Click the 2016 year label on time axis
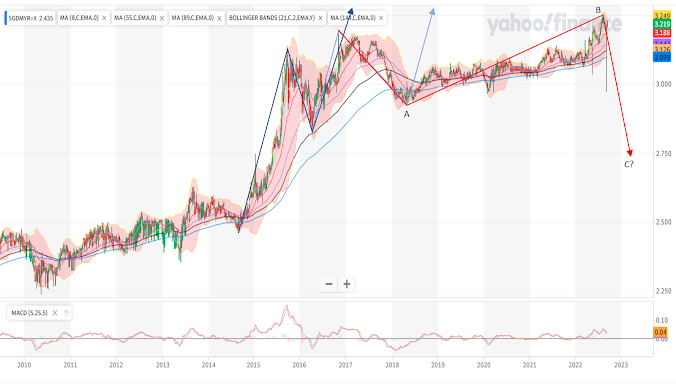Screen dimensions: 676x384 [x=299, y=365]
